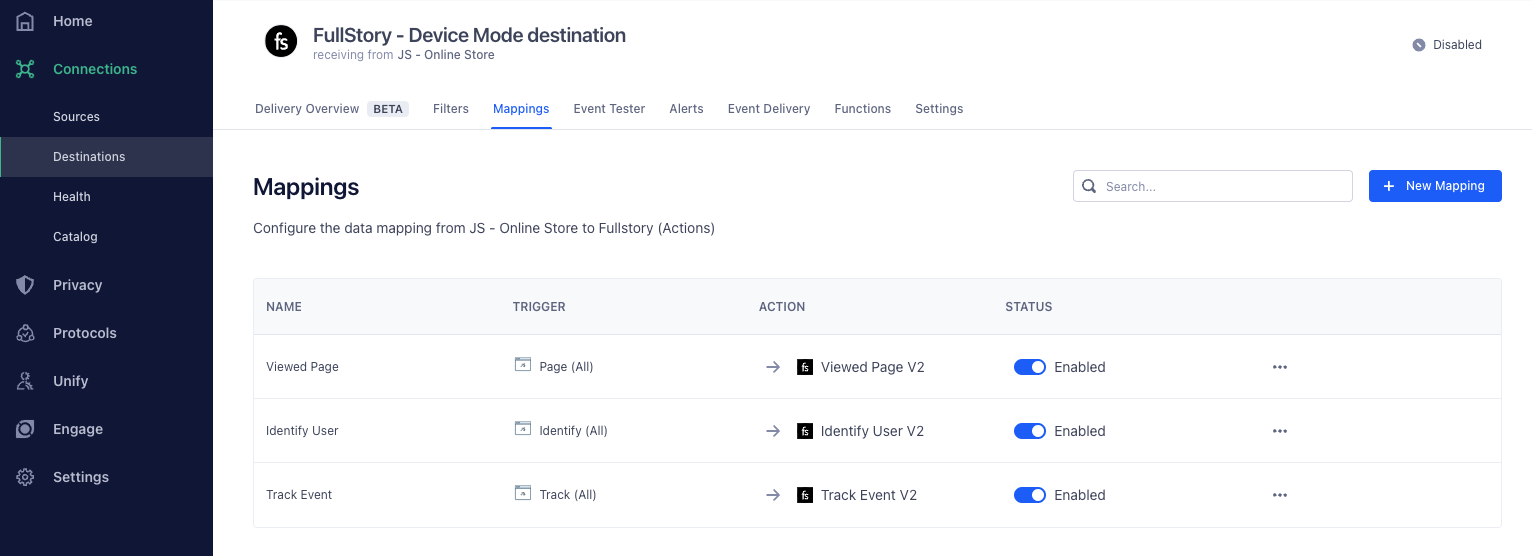Click the Engage icon in sidebar
The height and width of the screenshot is (556, 1532).
pyautogui.click(x=25, y=429)
